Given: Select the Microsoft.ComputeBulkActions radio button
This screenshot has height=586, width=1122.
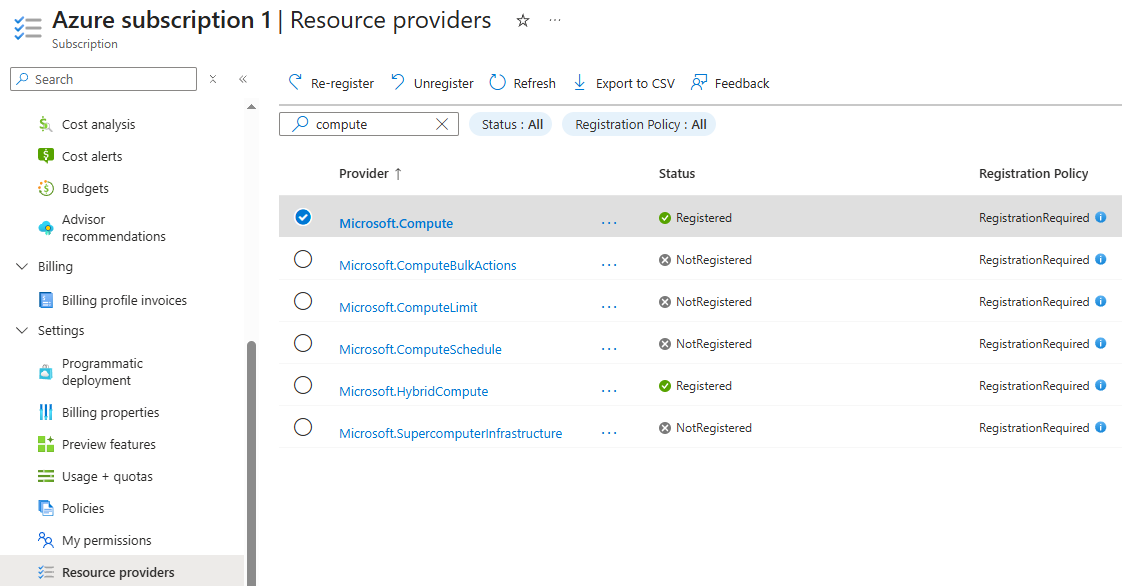Looking at the screenshot, I should (x=303, y=259).
